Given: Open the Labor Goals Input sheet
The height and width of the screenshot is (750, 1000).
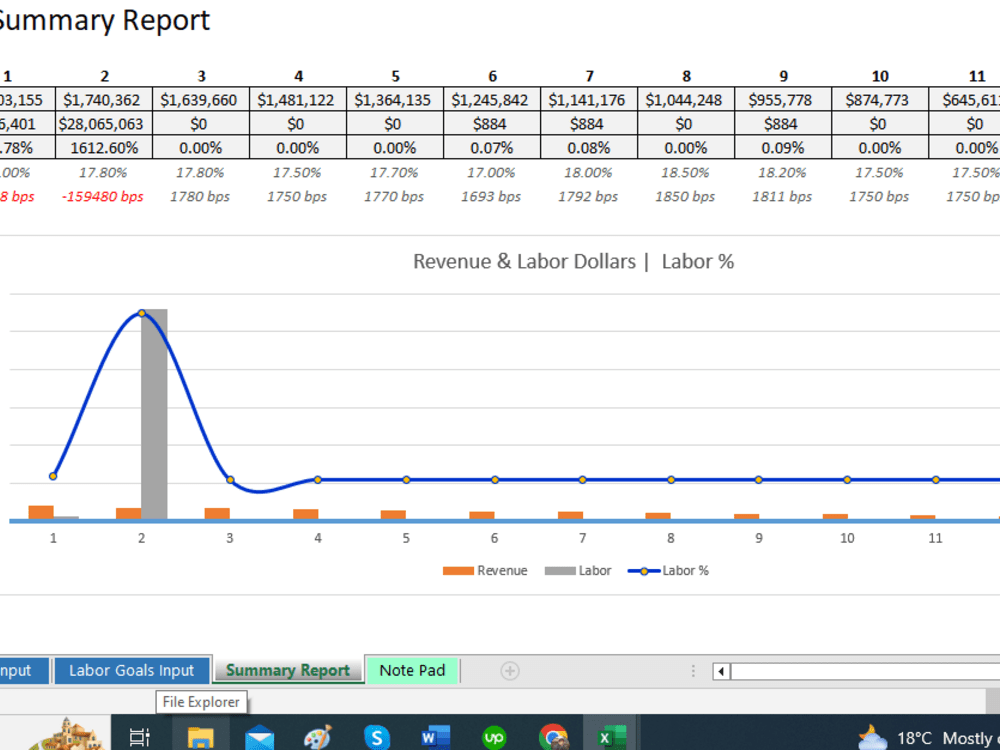Looking at the screenshot, I should pyautogui.click(x=131, y=671).
